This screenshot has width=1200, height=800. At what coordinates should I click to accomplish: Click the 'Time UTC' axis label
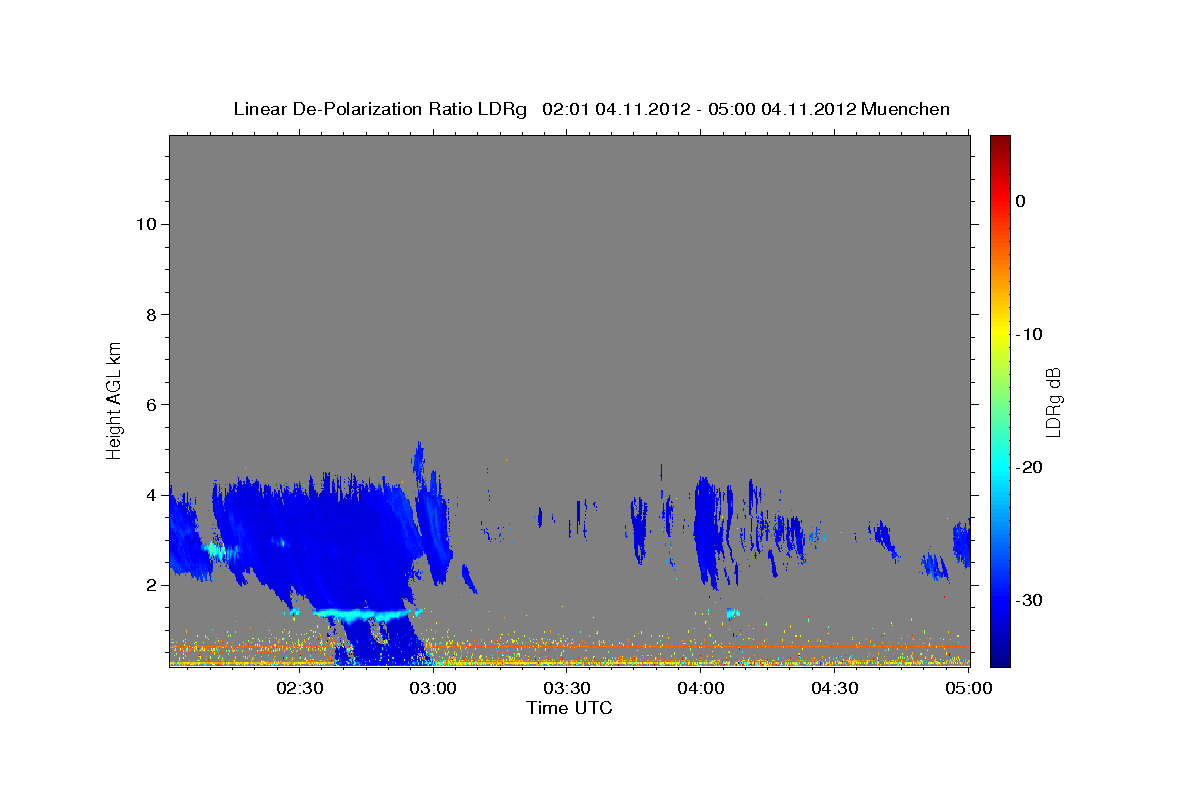(569, 708)
